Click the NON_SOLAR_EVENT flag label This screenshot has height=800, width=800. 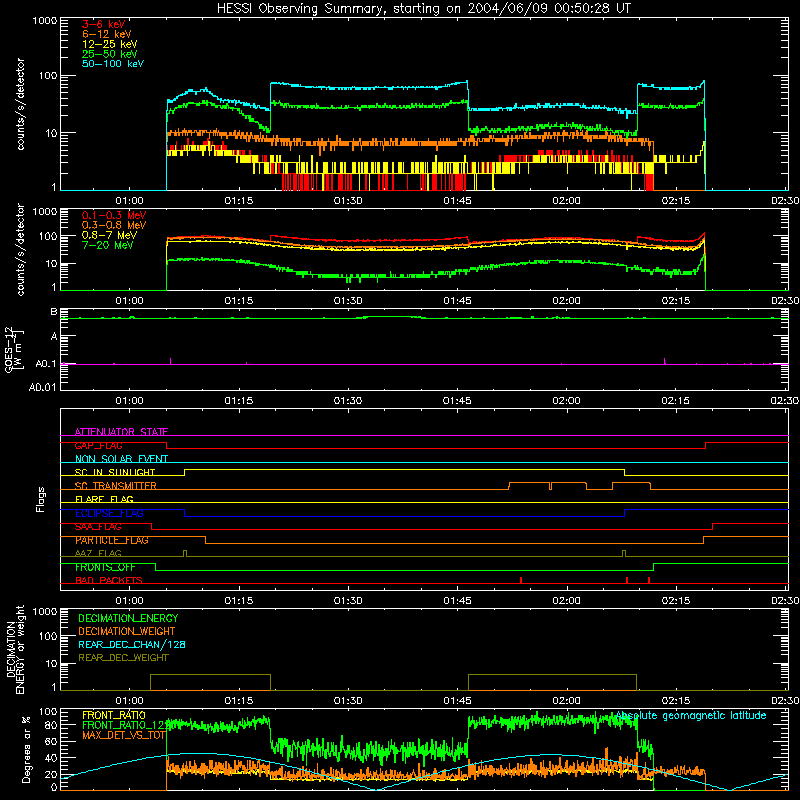(x=121, y=459)
